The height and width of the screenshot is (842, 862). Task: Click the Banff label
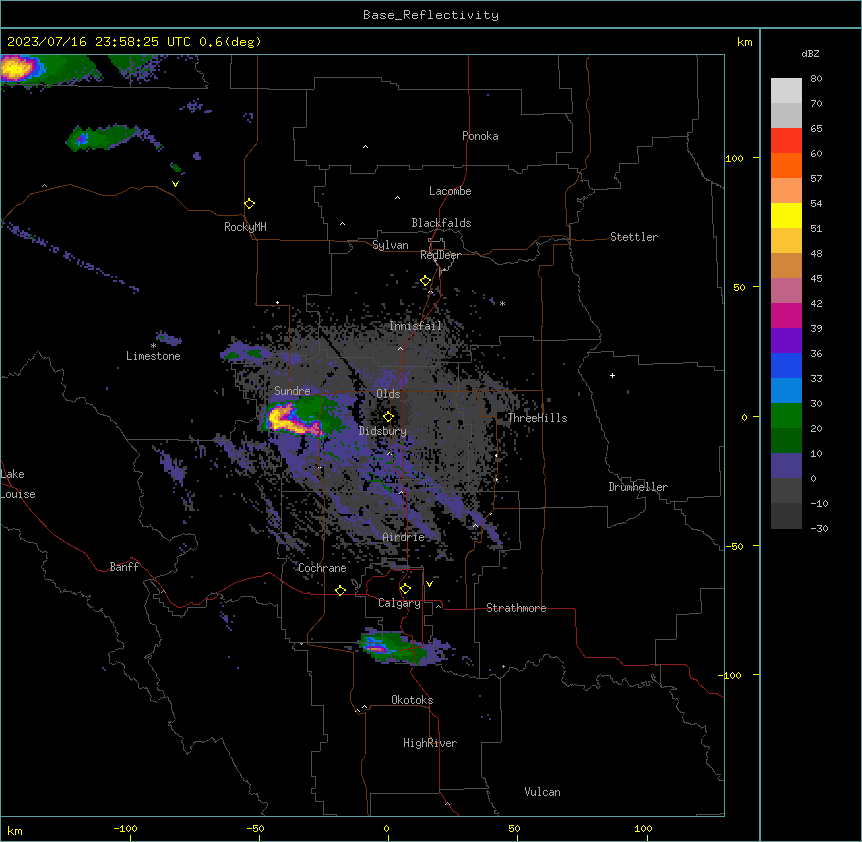point(124,567)
